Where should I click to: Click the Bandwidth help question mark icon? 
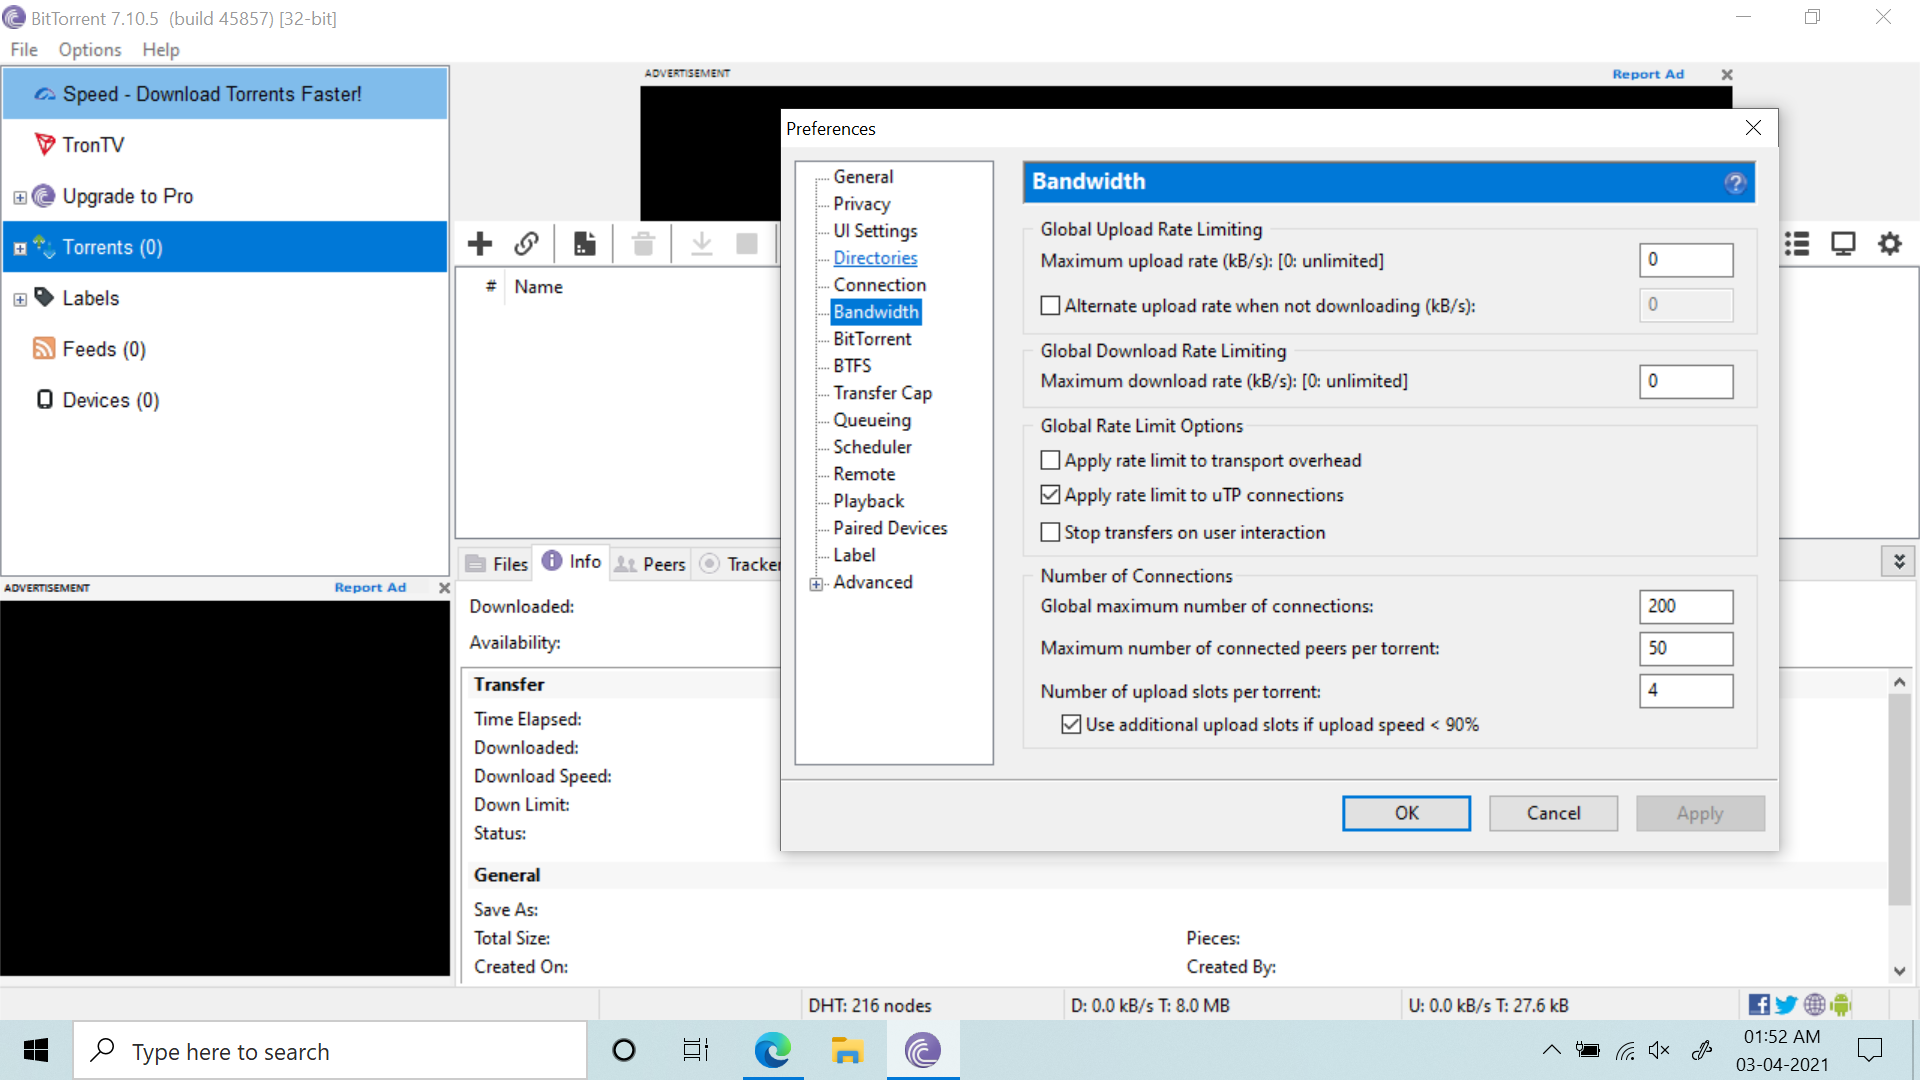click(1735, 183)
